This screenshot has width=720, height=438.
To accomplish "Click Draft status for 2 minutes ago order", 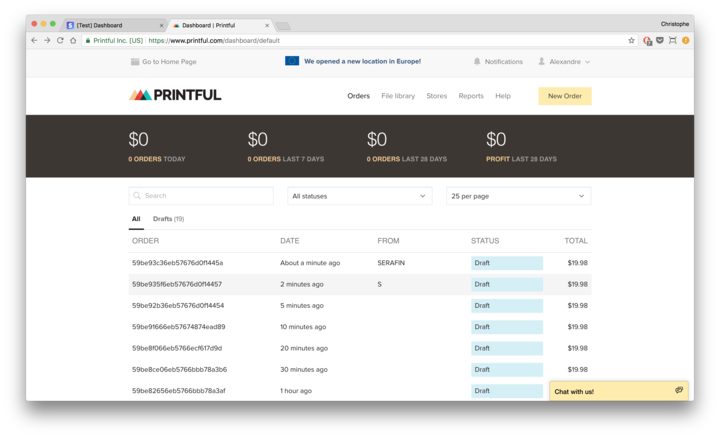I will coord(507,284).
